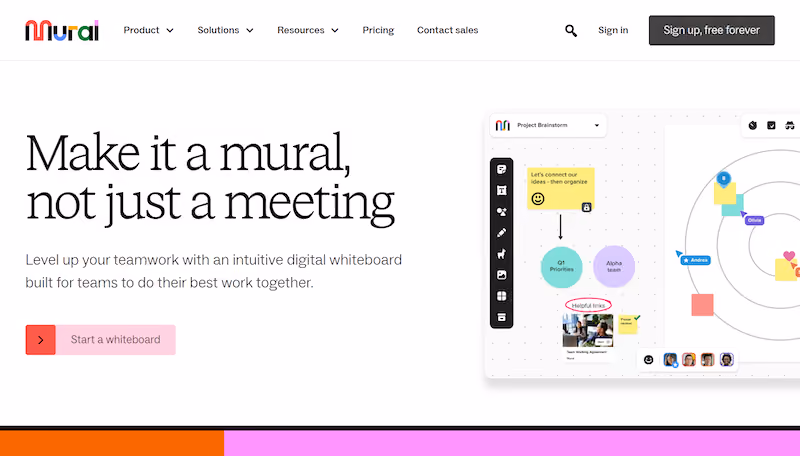Image resolution: width=800 pixels, height=456 pixels.
Task: Select the sticky note tool in the whiteboard toolbar
Action: (x=502, y=169)
